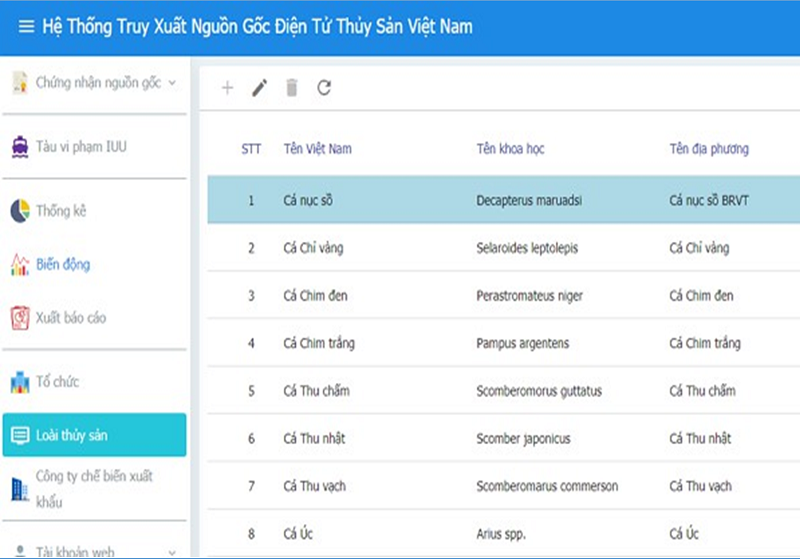Select Loài thủy sản menu item
The height and width of the screenshot is (559, 800).
point(95,435)
